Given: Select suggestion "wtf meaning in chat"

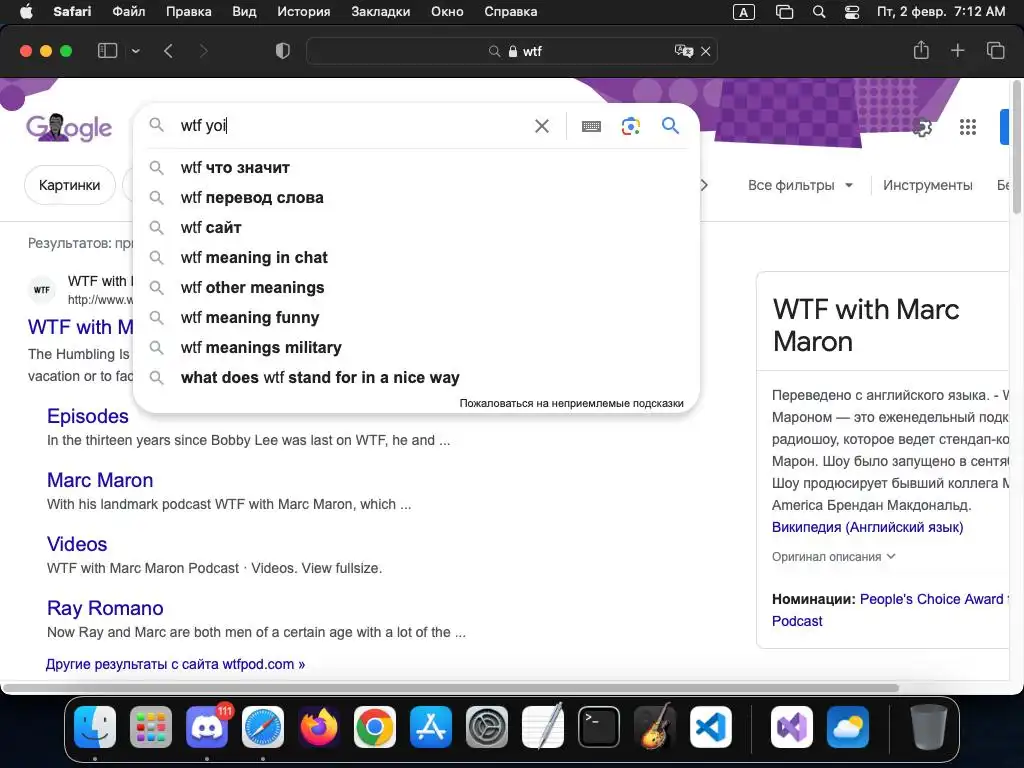Looking at the screenshot, I should pyautogui.click(x=416, y=258).
